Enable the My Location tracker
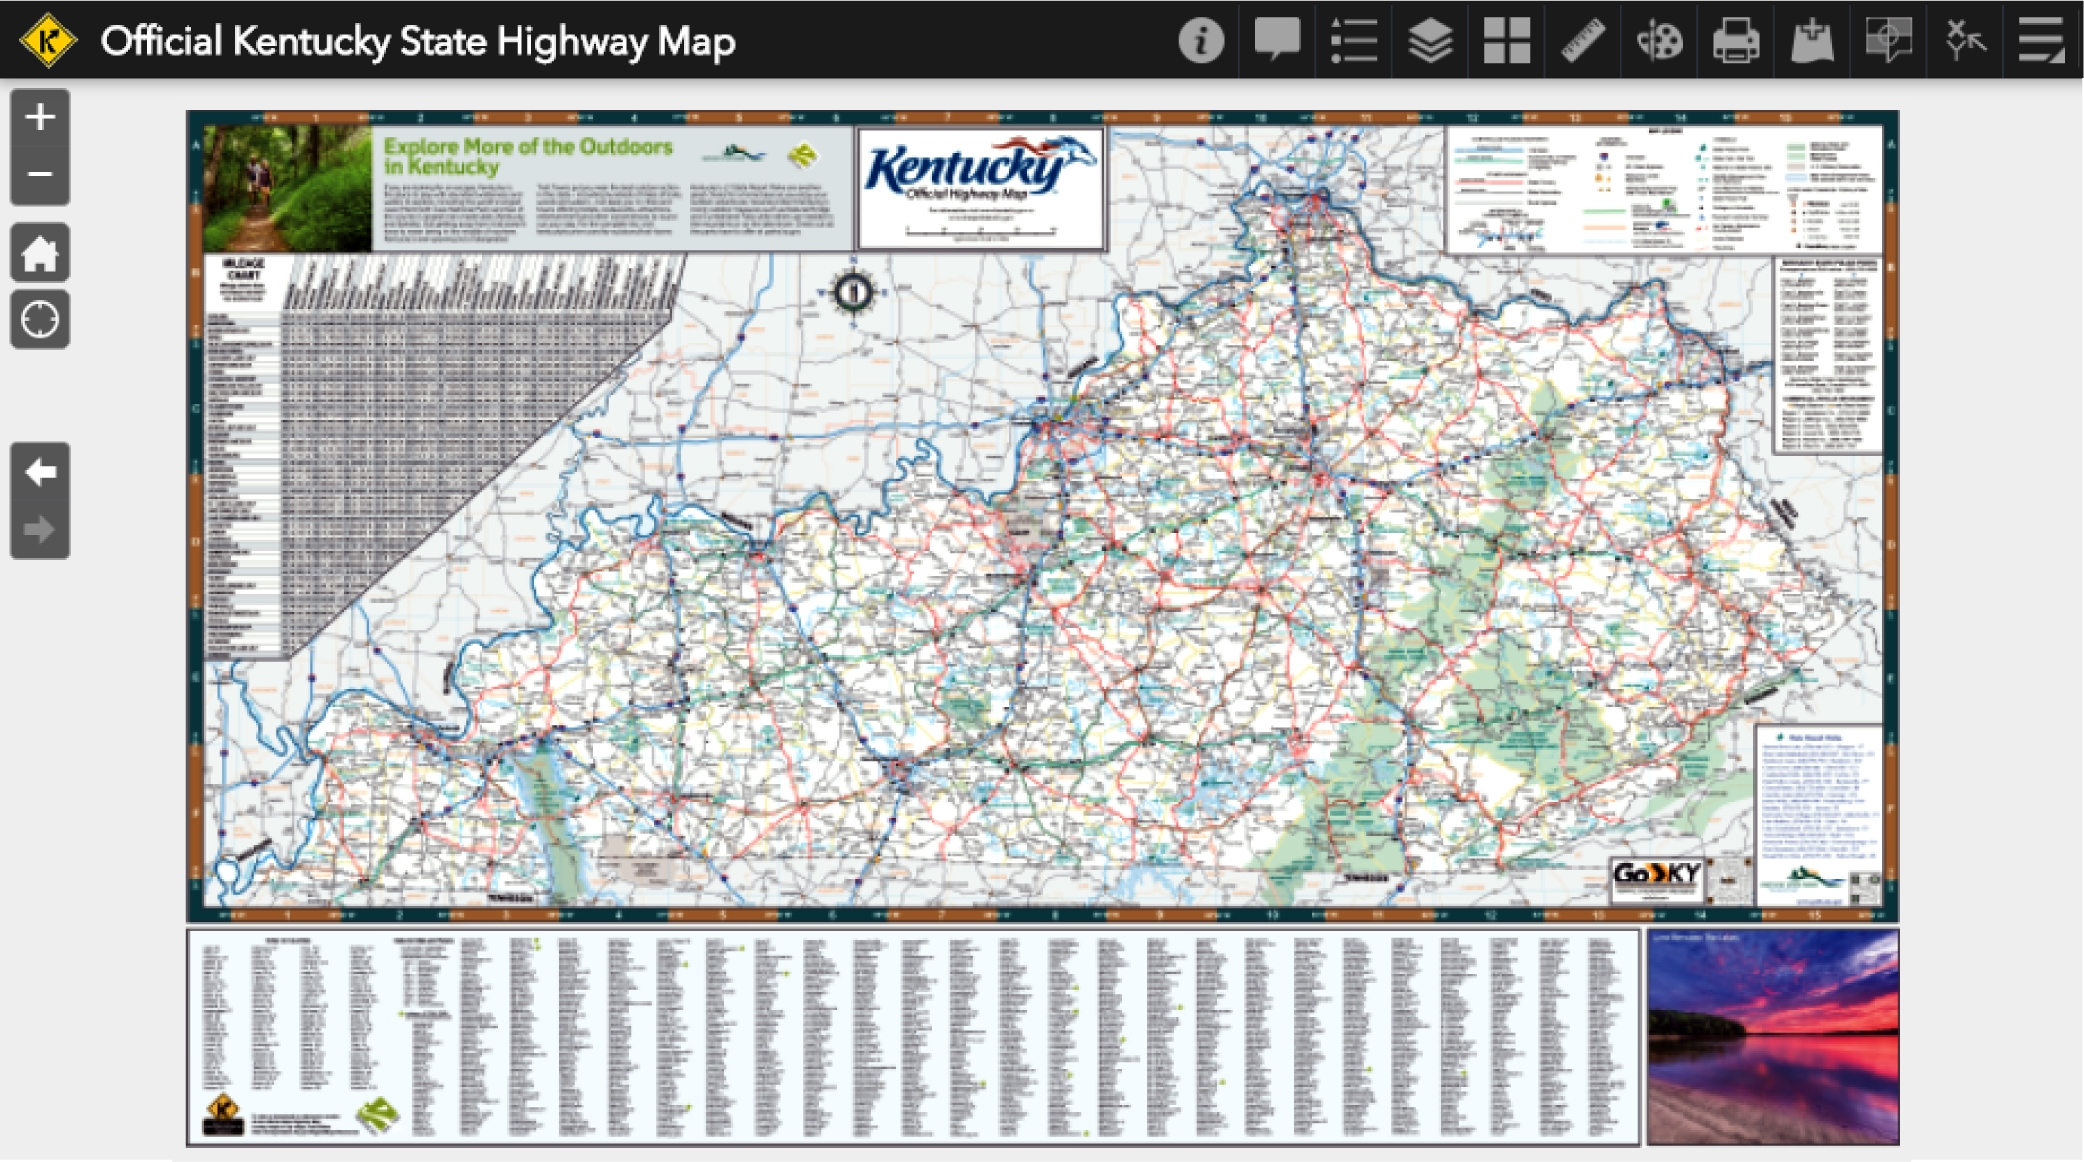2084x1162 pixels. pos(39,318)
